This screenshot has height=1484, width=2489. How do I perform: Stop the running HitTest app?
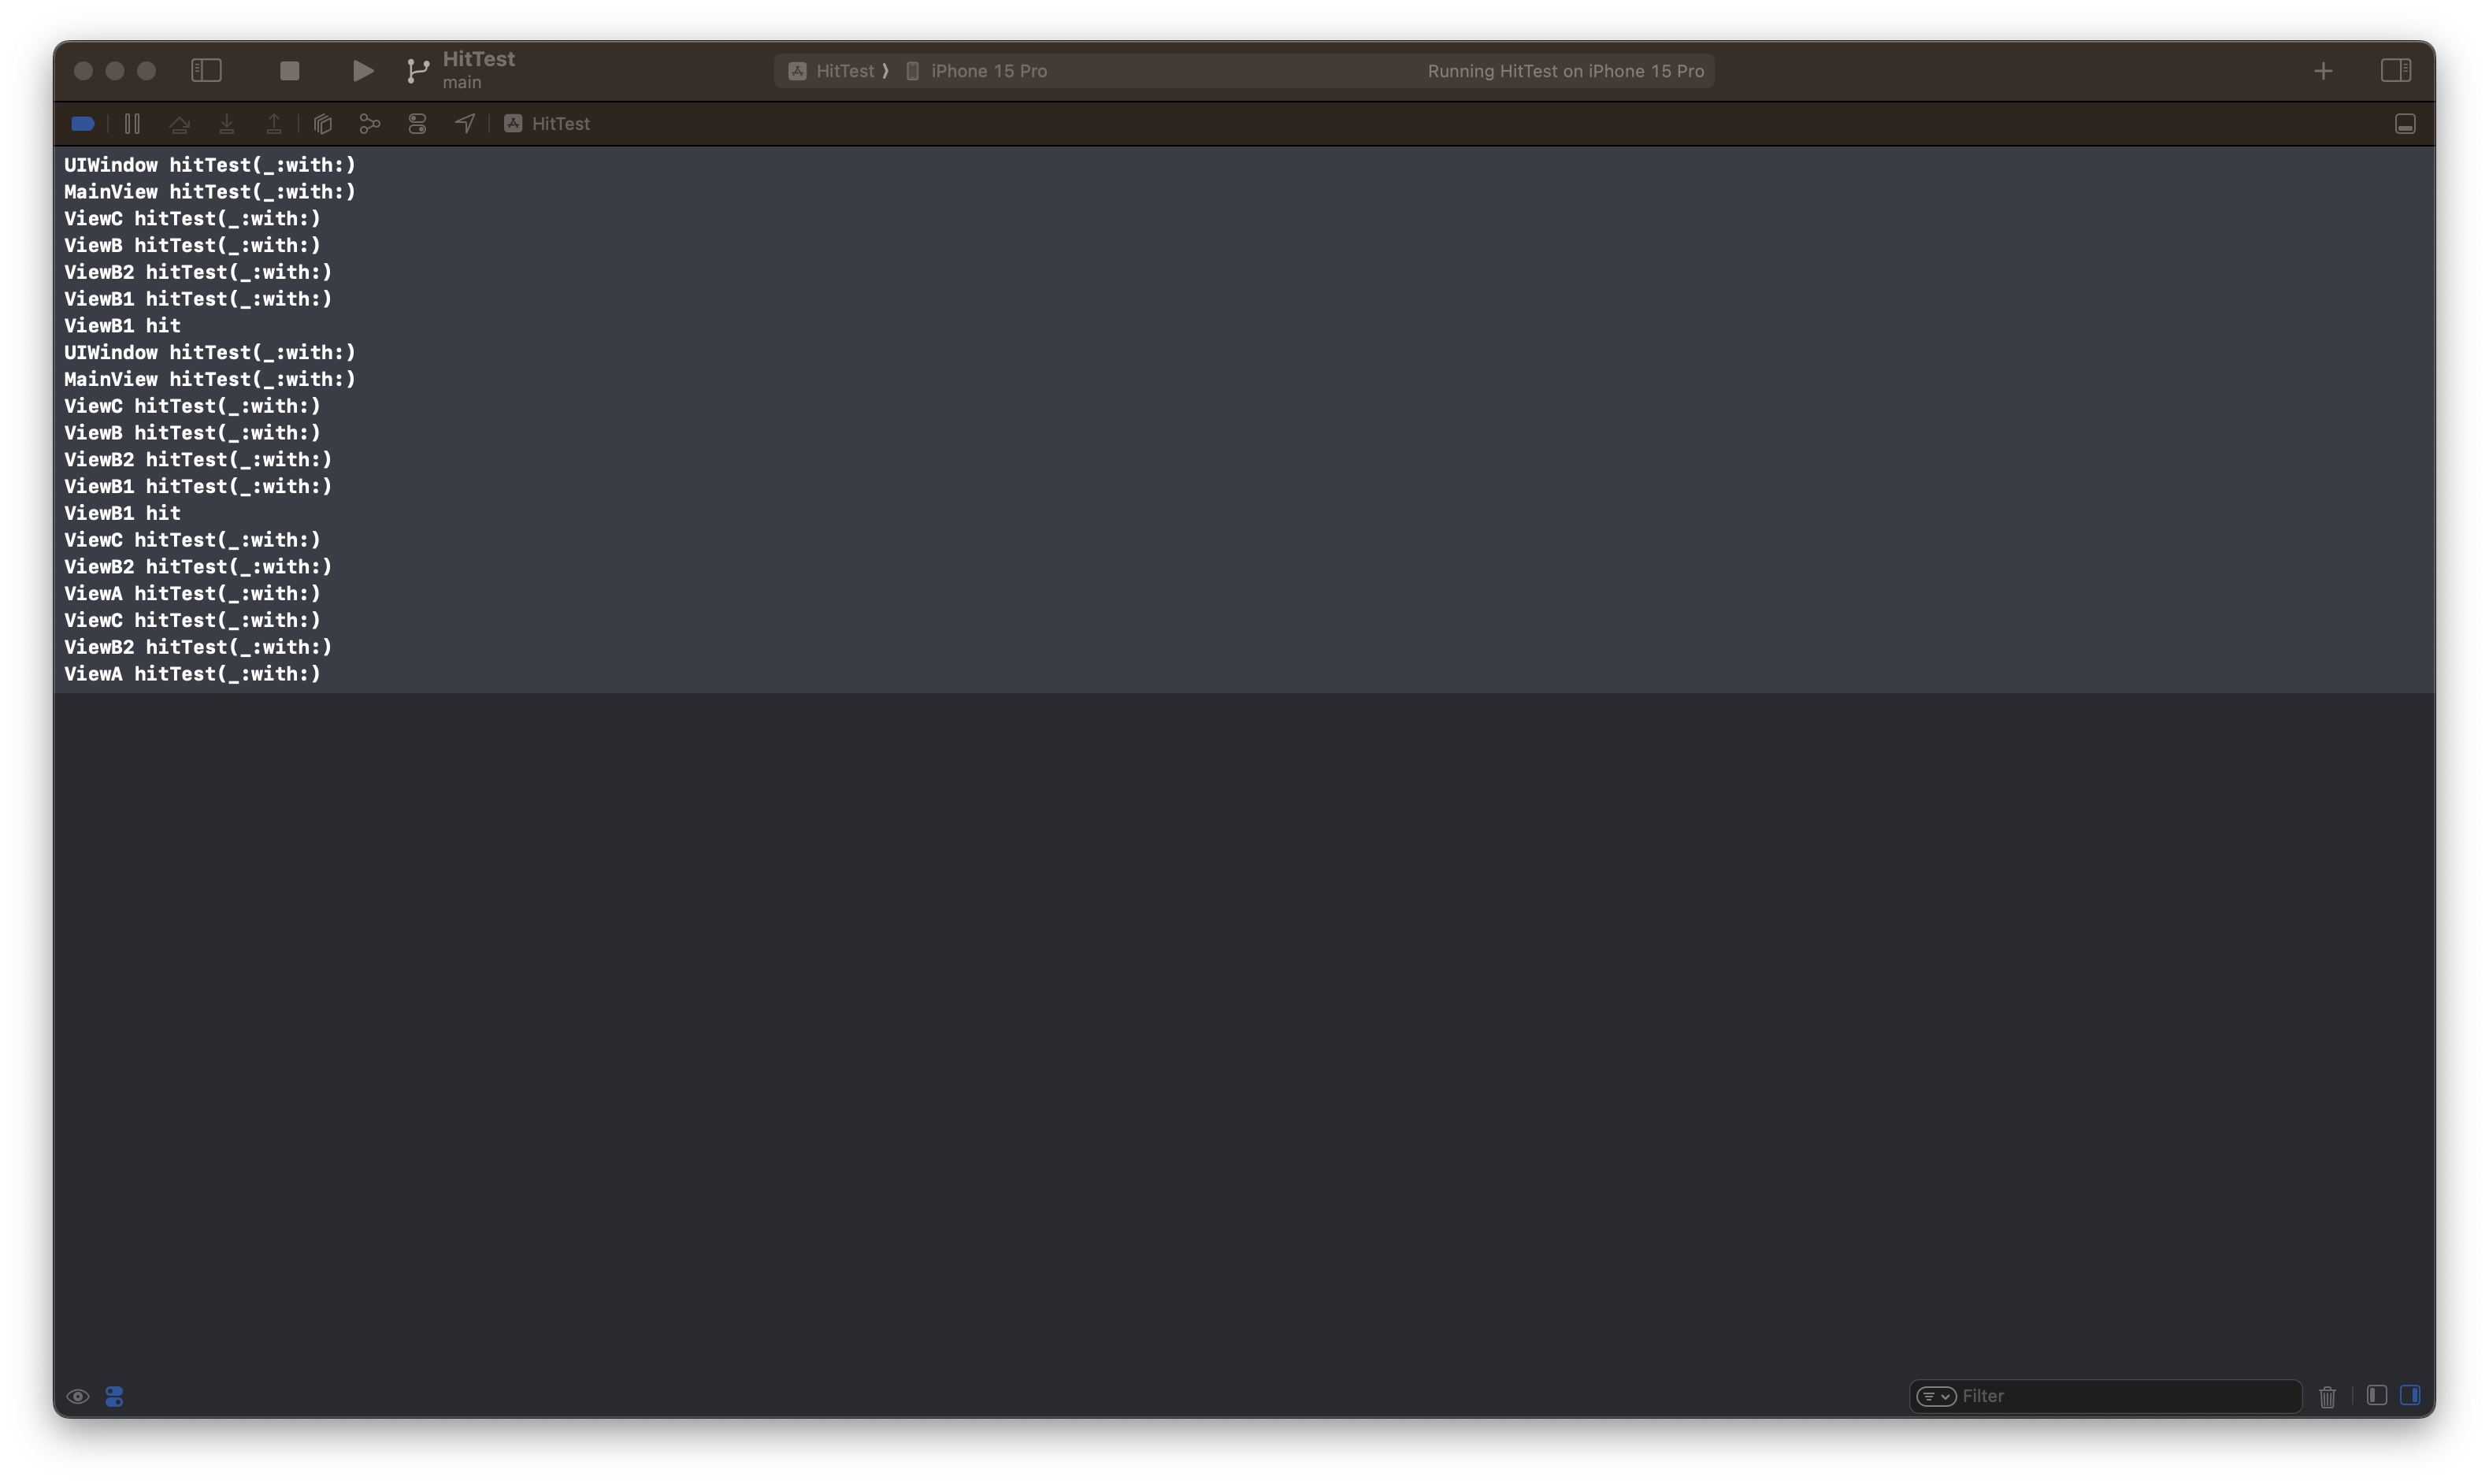click(289, 71)
